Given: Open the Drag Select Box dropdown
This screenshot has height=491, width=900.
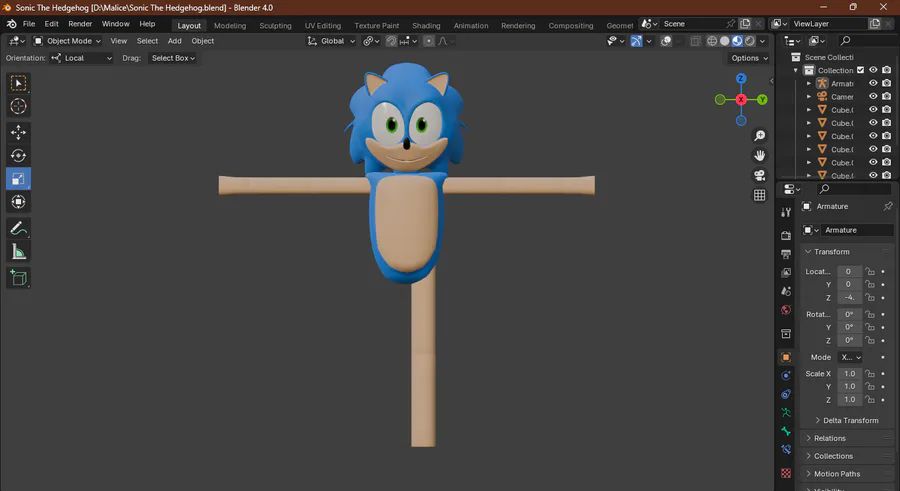Looking at the screenshot, I should [x=173, y=58].
